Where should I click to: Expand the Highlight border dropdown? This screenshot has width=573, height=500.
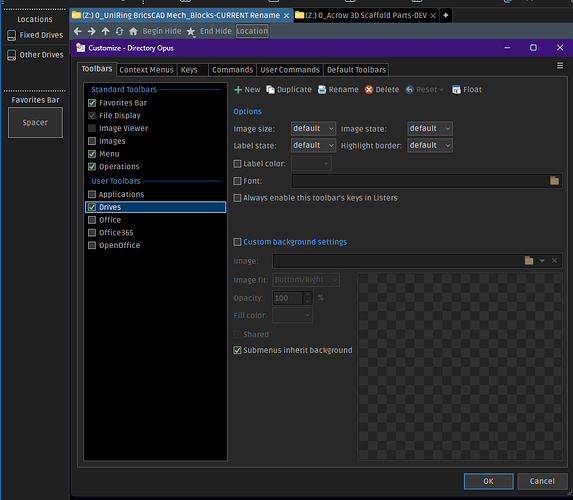coord(430,145)
